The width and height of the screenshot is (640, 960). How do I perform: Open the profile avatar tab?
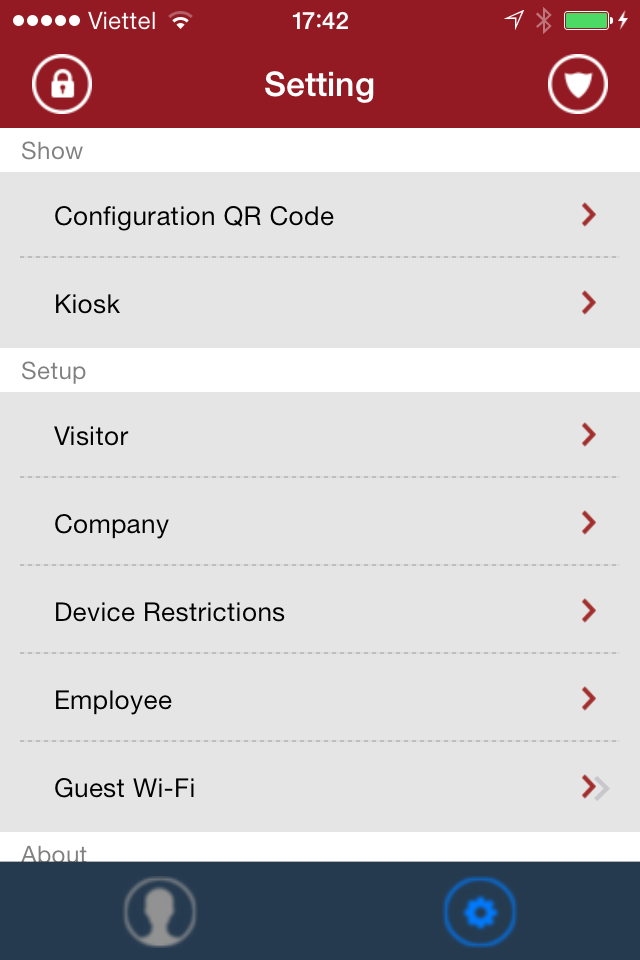coord(160,911)
